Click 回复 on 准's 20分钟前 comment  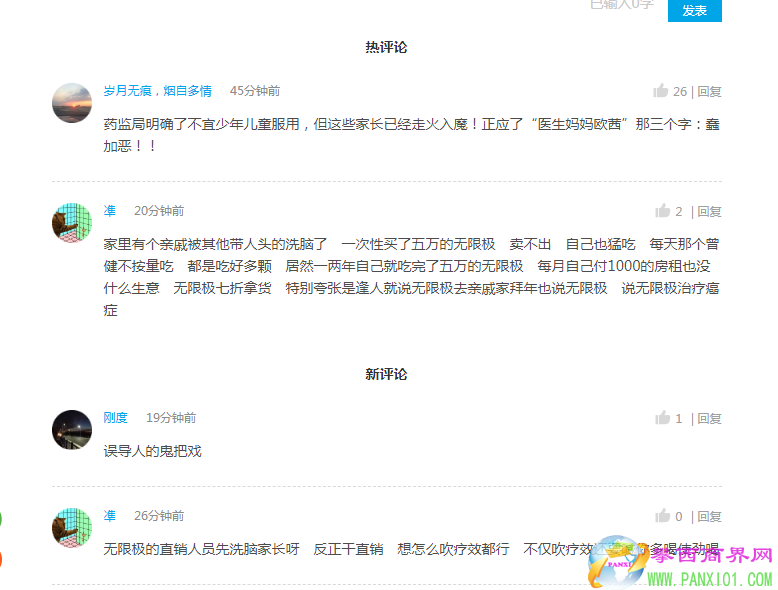(709, 211)
